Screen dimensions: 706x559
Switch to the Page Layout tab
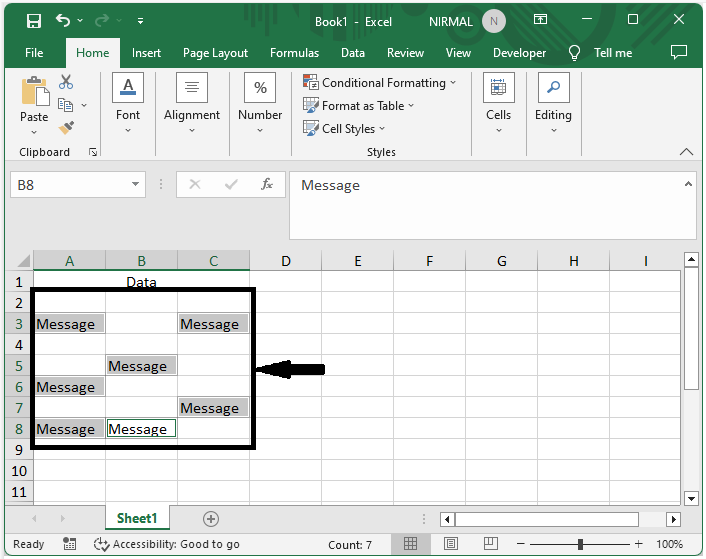215,53
